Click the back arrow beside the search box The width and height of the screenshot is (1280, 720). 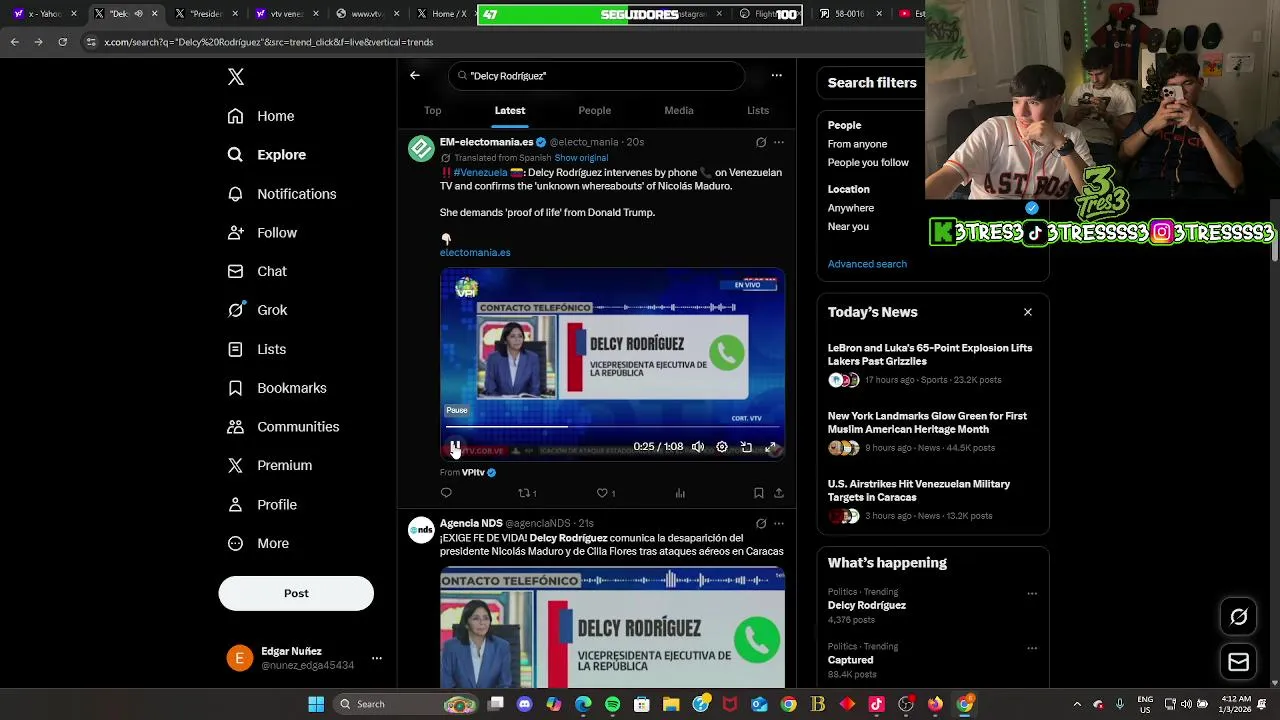[x=415, y=75]
